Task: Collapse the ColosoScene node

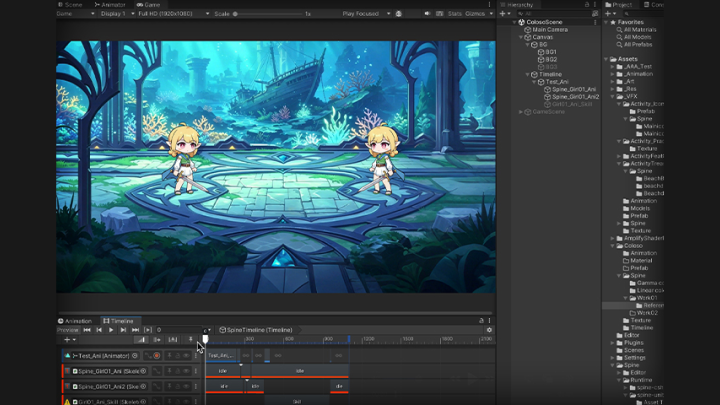Action: point(514,22)
